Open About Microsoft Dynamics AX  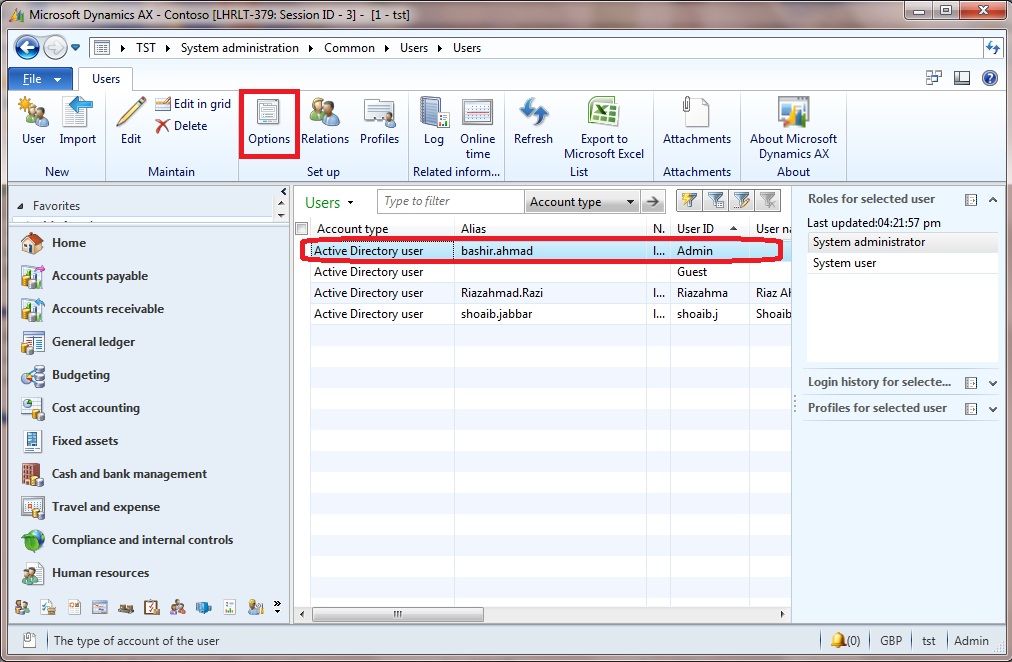(x=793, y=128)
